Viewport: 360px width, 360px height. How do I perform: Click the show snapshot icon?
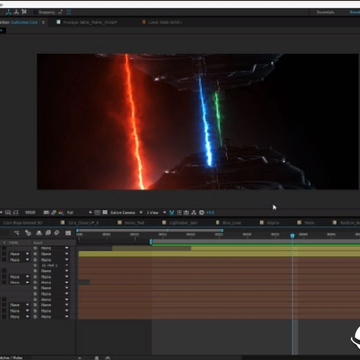53,213
